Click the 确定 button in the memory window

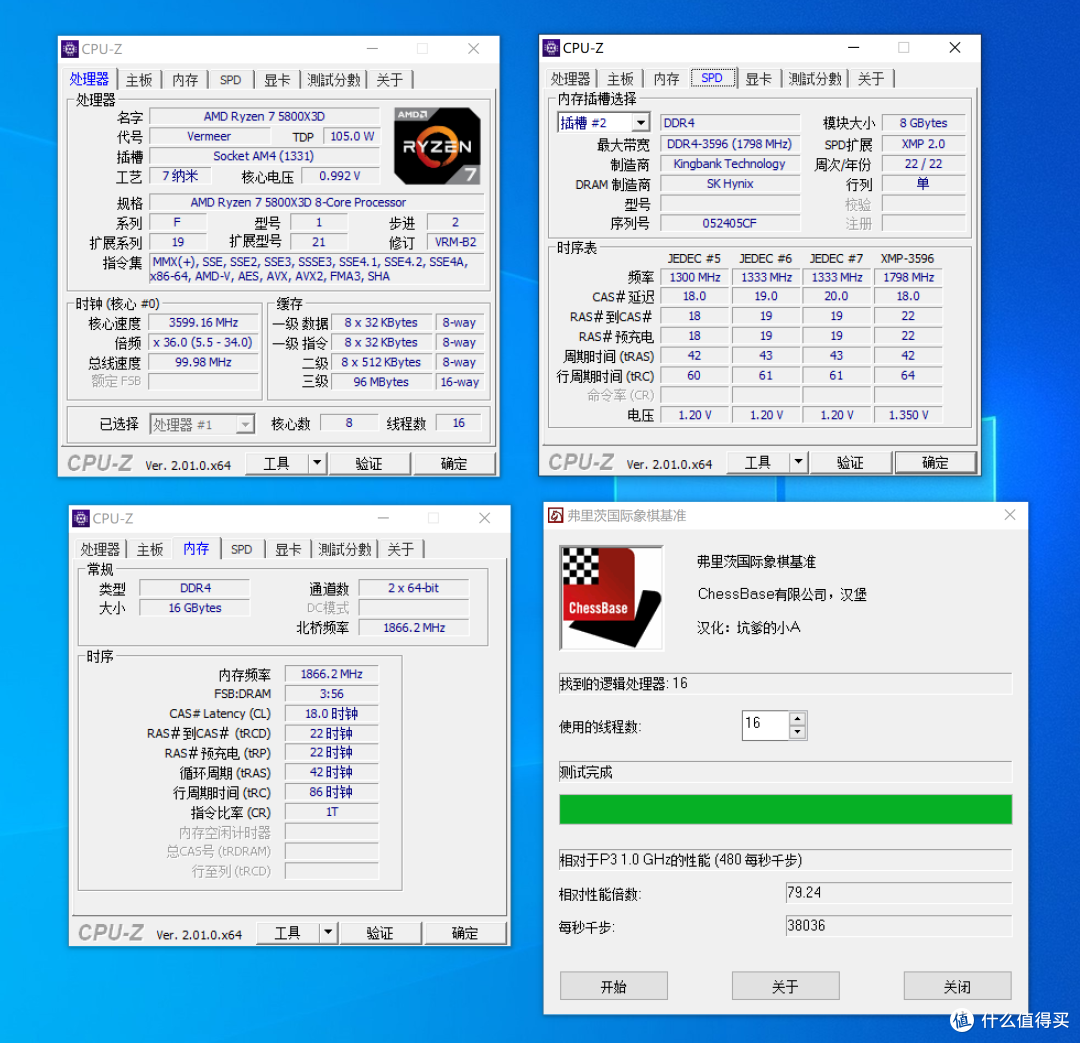click(x=465, y=933)
